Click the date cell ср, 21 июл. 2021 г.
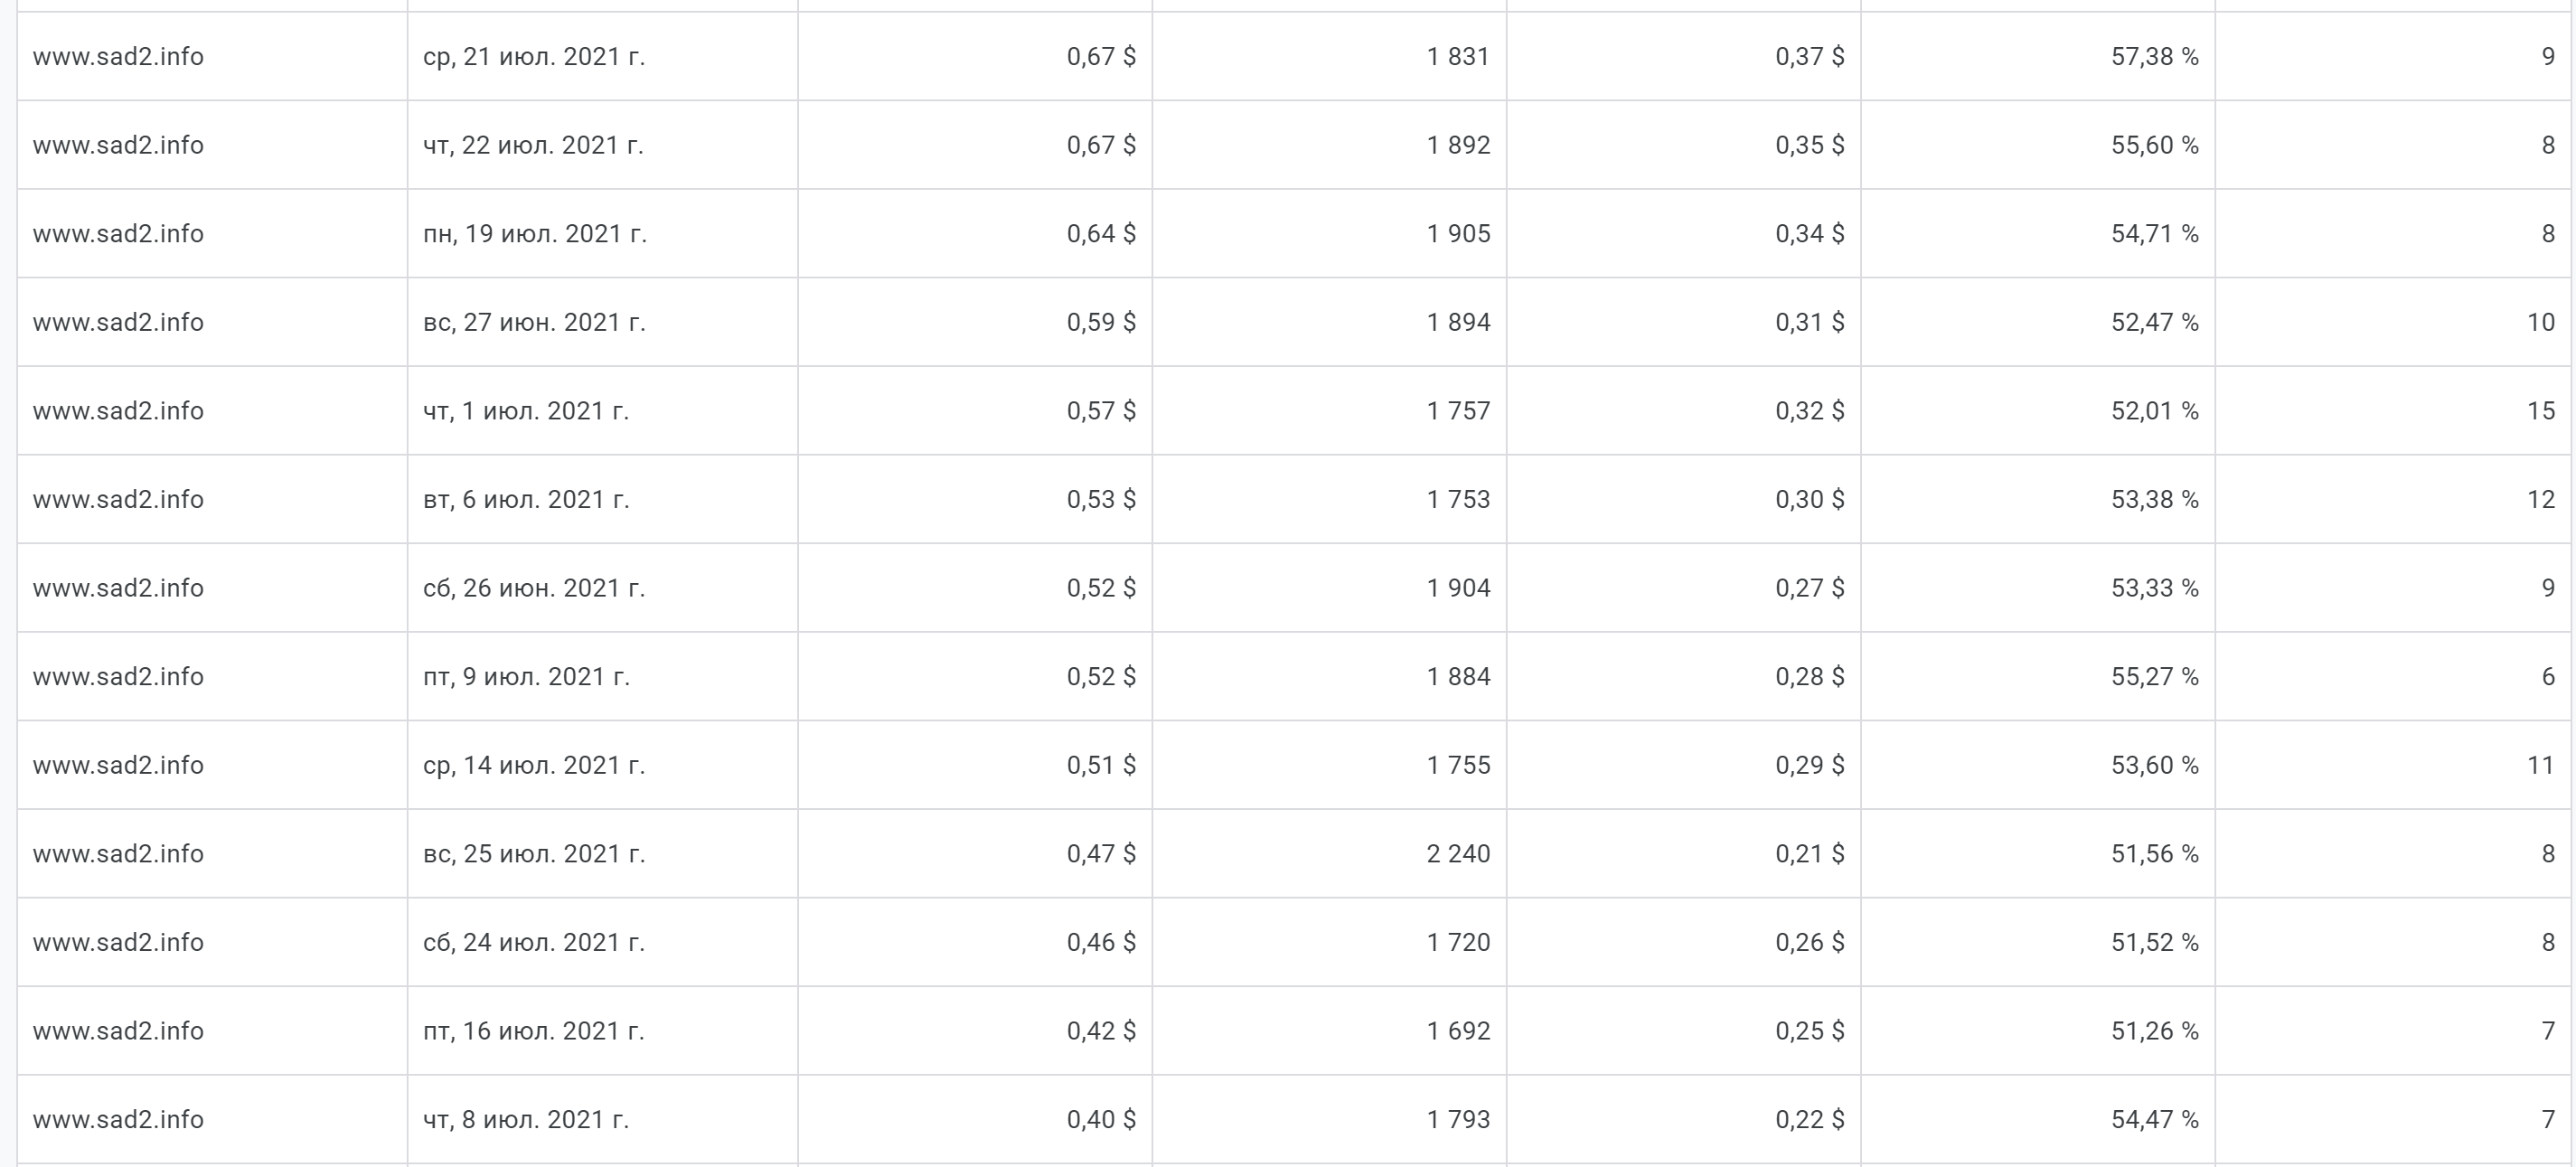The image size is (2576, 1167). [534, 57]
